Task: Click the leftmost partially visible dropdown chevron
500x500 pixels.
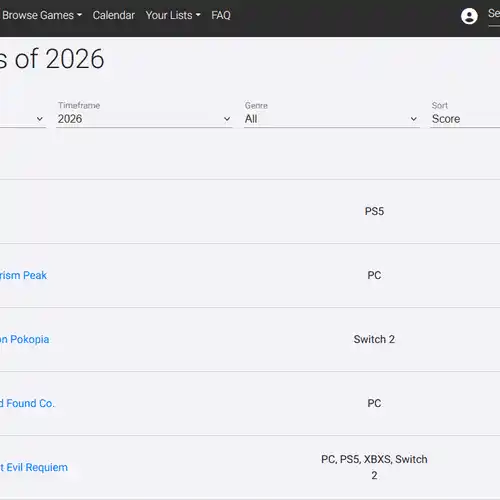Action: coord(40,119)
